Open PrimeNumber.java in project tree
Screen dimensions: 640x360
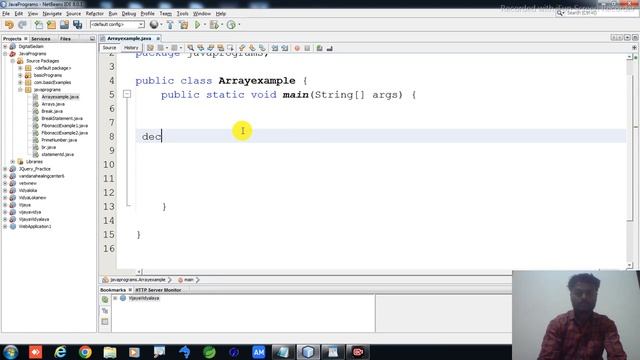[59, 140]
